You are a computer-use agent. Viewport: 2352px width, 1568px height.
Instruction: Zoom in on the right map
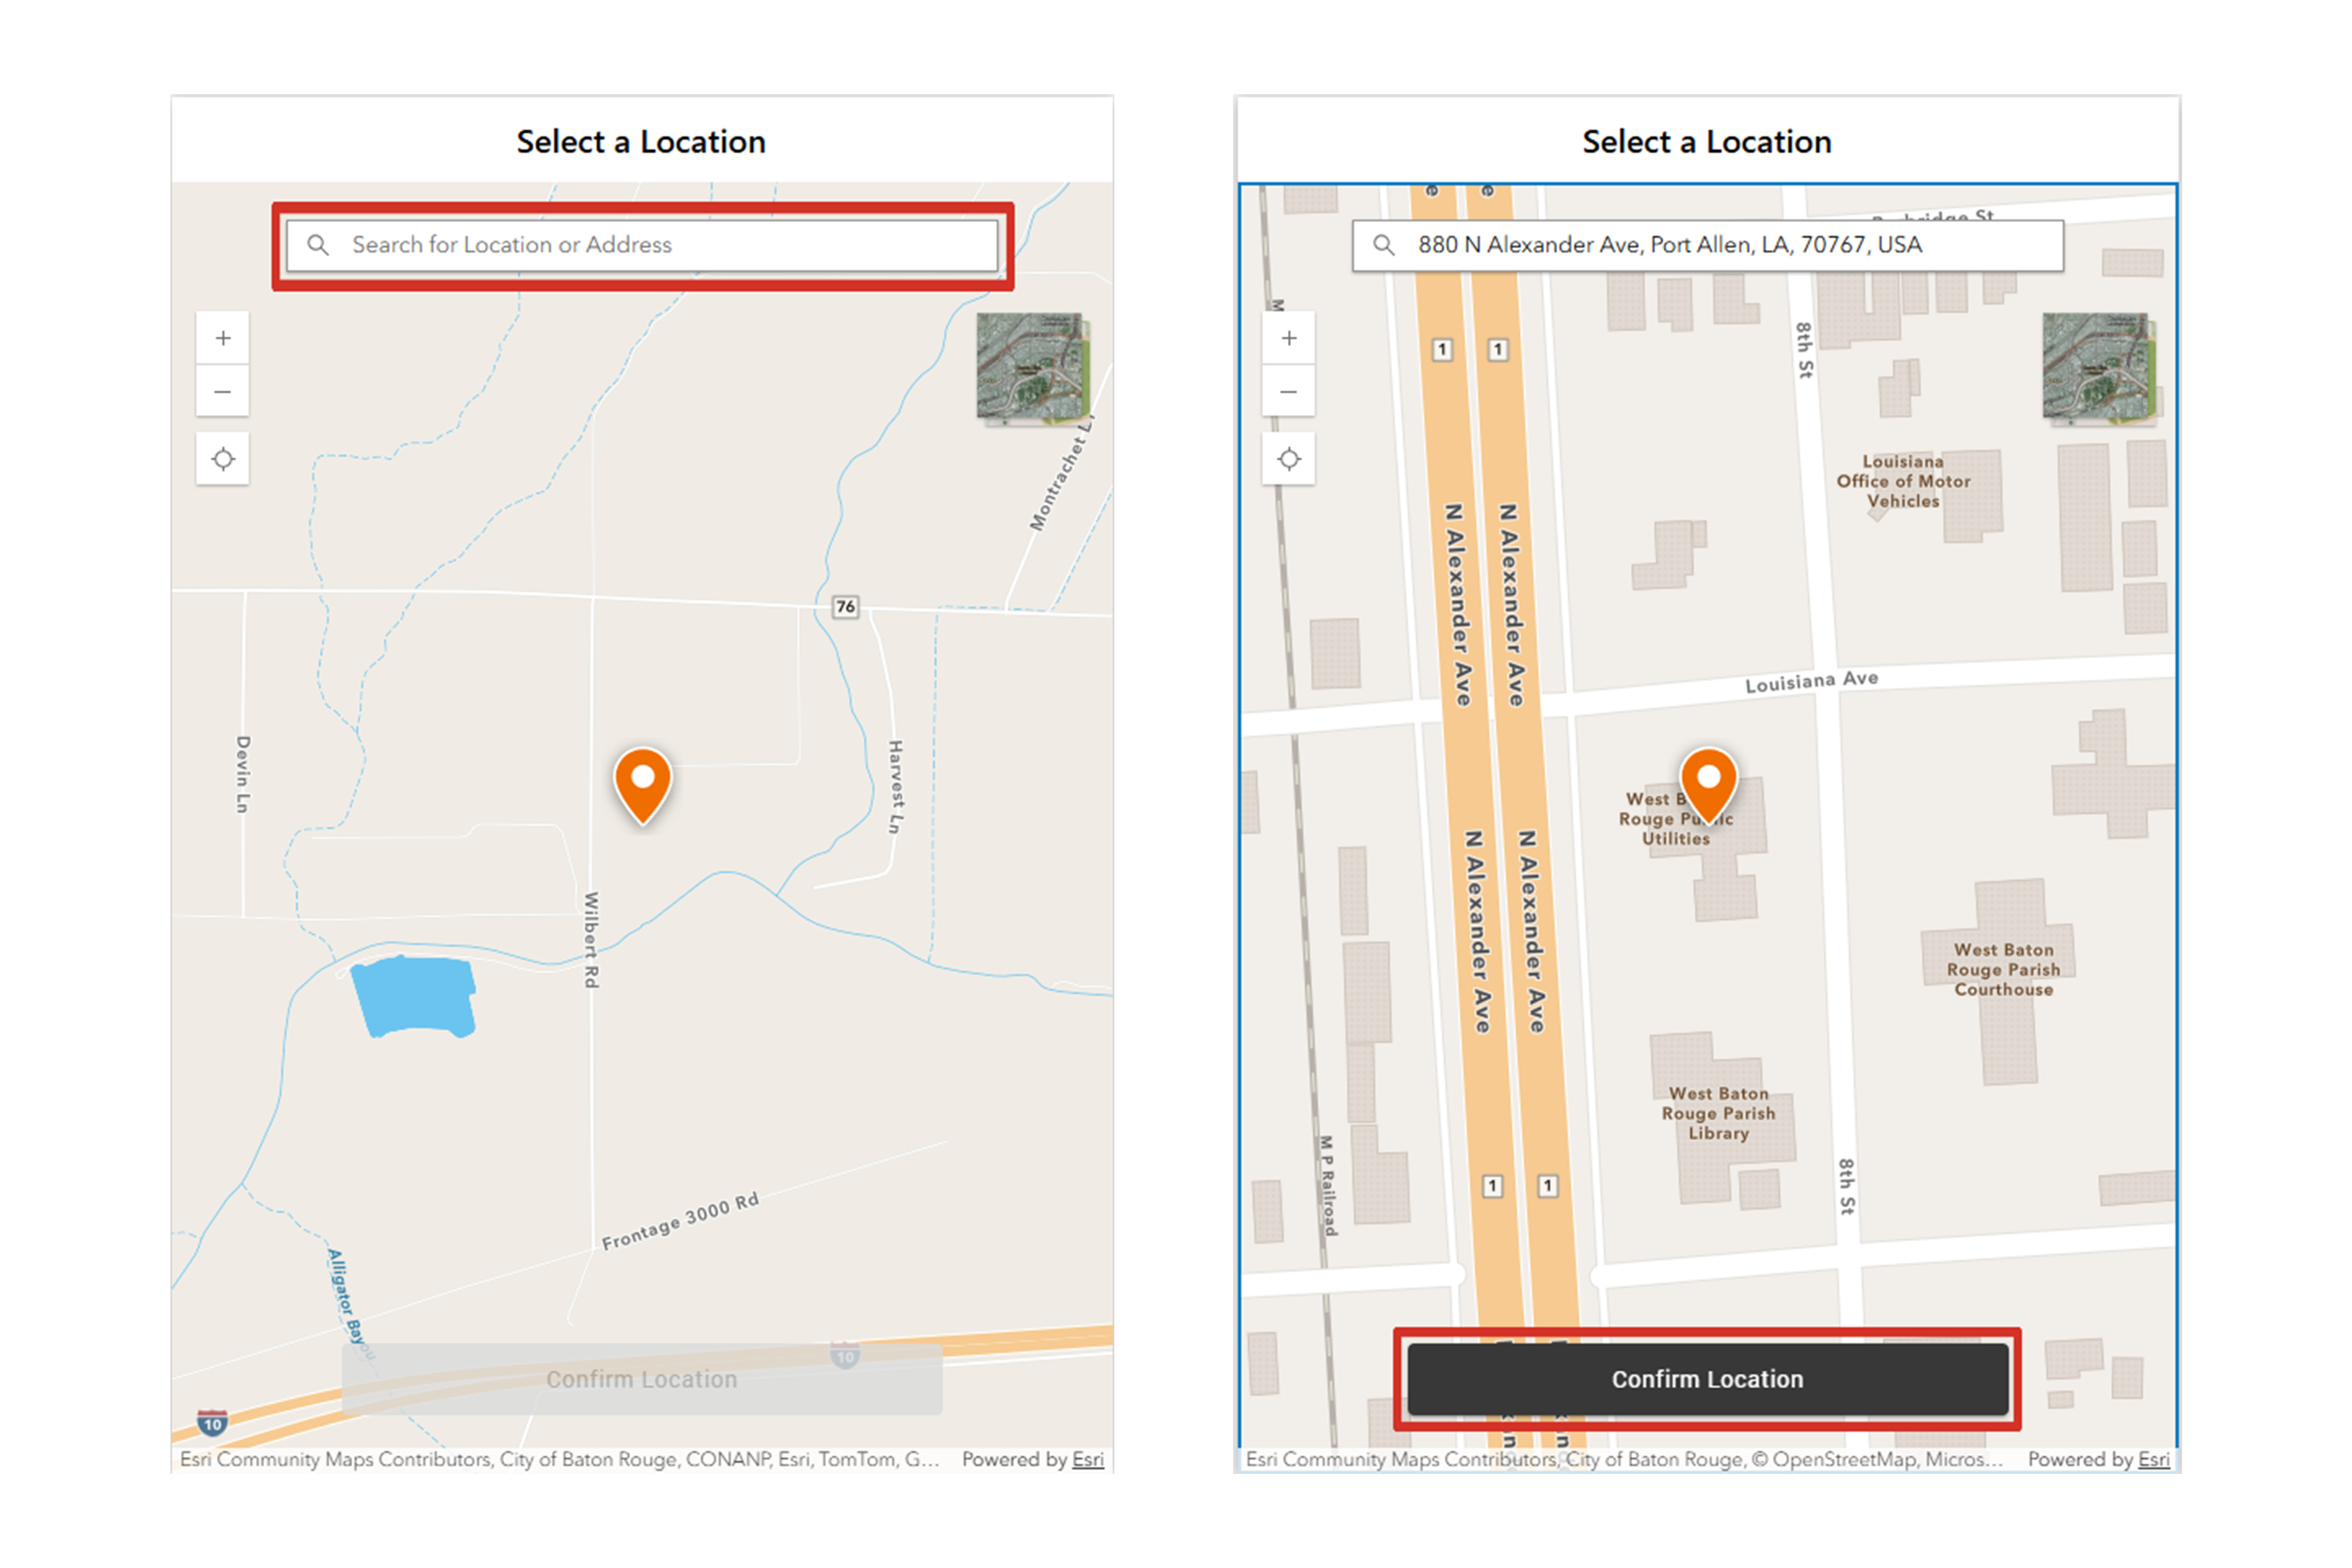click(x=1289, y=338)
